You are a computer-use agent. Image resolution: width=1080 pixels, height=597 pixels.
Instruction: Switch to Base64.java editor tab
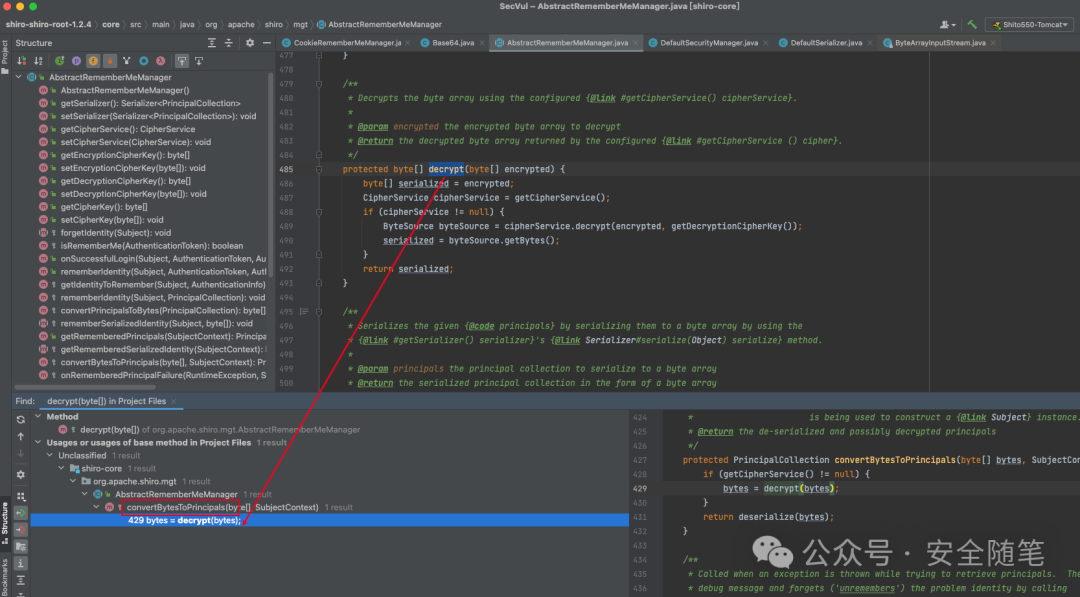coord(453,43)
